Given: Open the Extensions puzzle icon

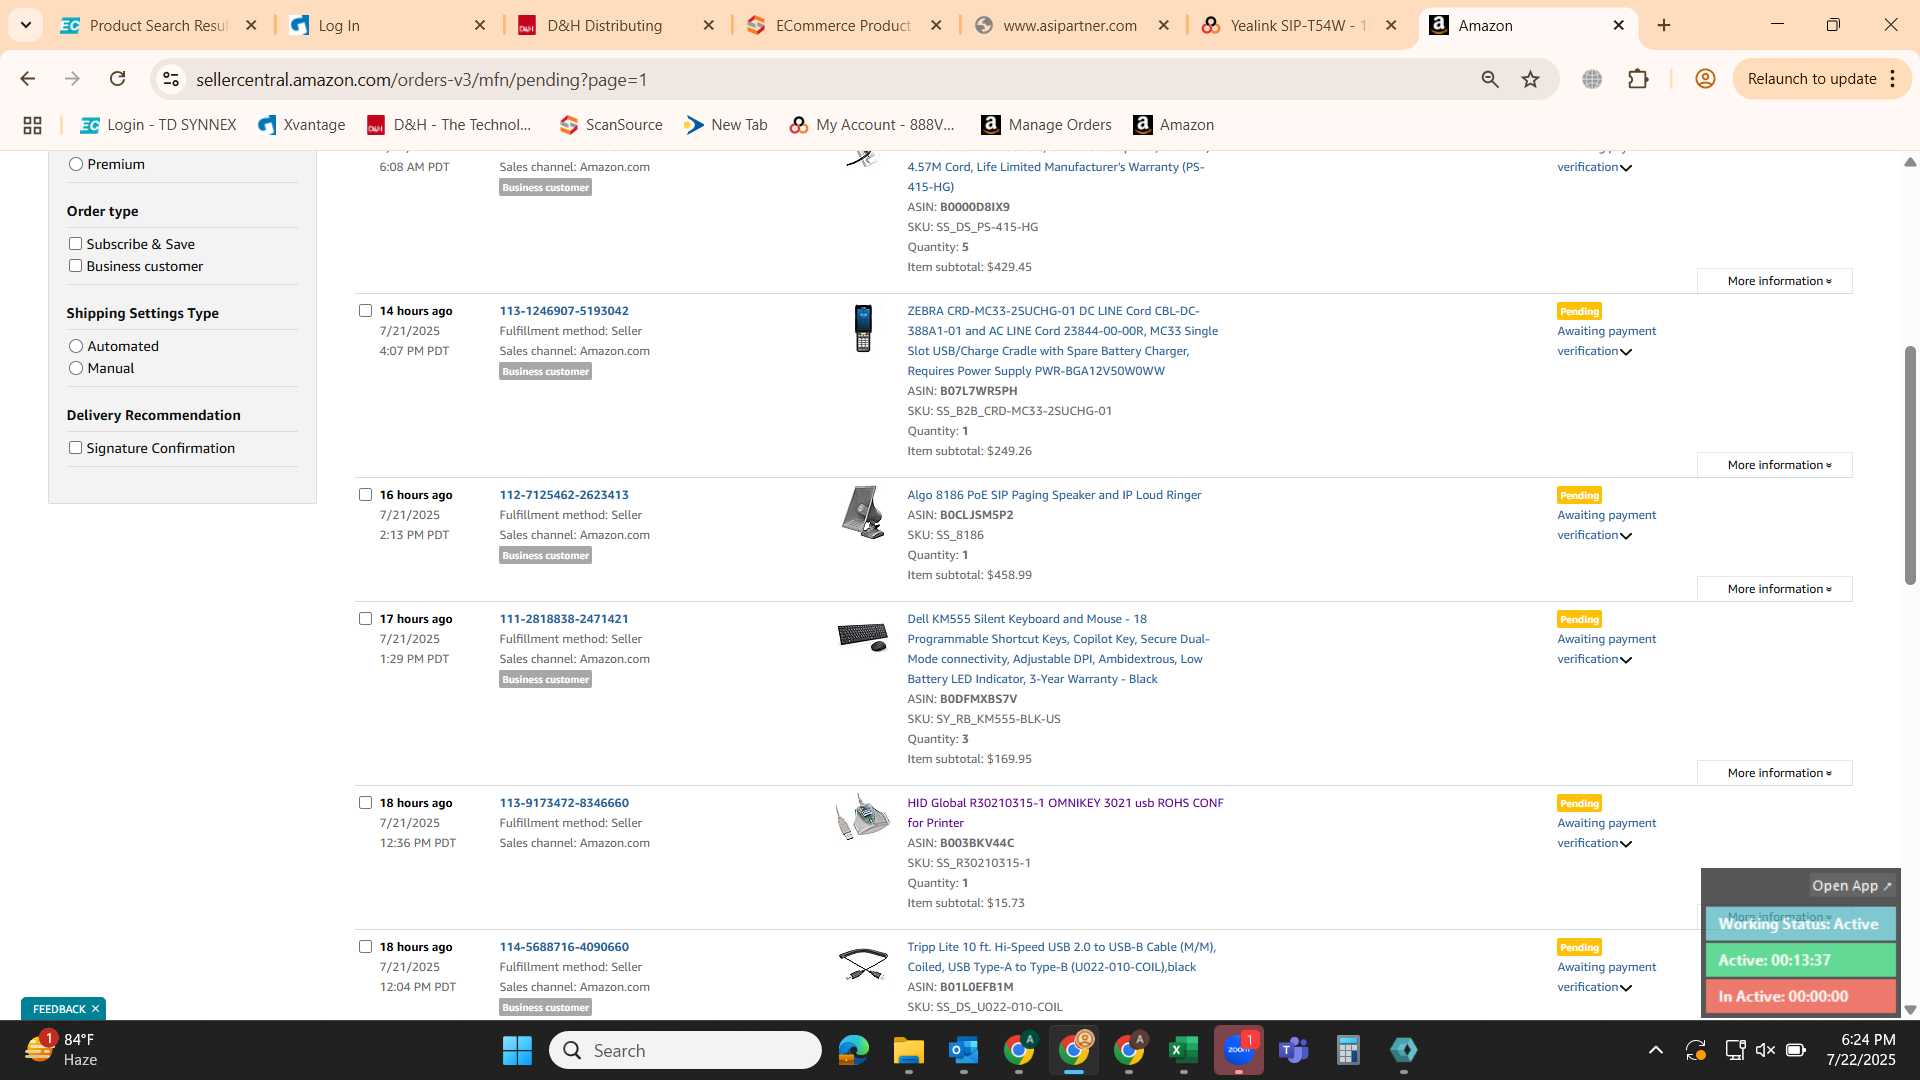Looking at the screenshot, I should pos(1638,79).
